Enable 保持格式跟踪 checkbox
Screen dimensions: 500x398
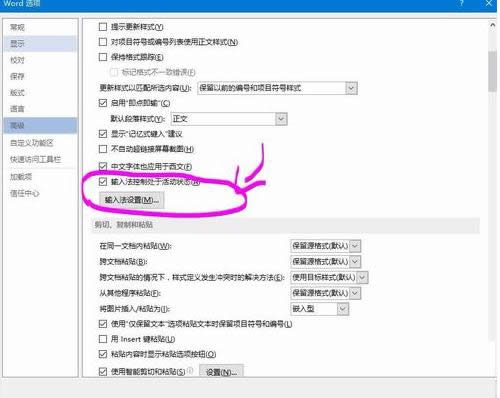click(103, 57)
